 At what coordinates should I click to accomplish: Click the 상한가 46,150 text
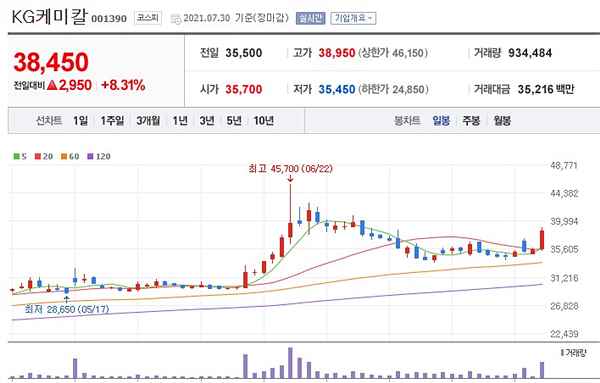pos(393,53)
